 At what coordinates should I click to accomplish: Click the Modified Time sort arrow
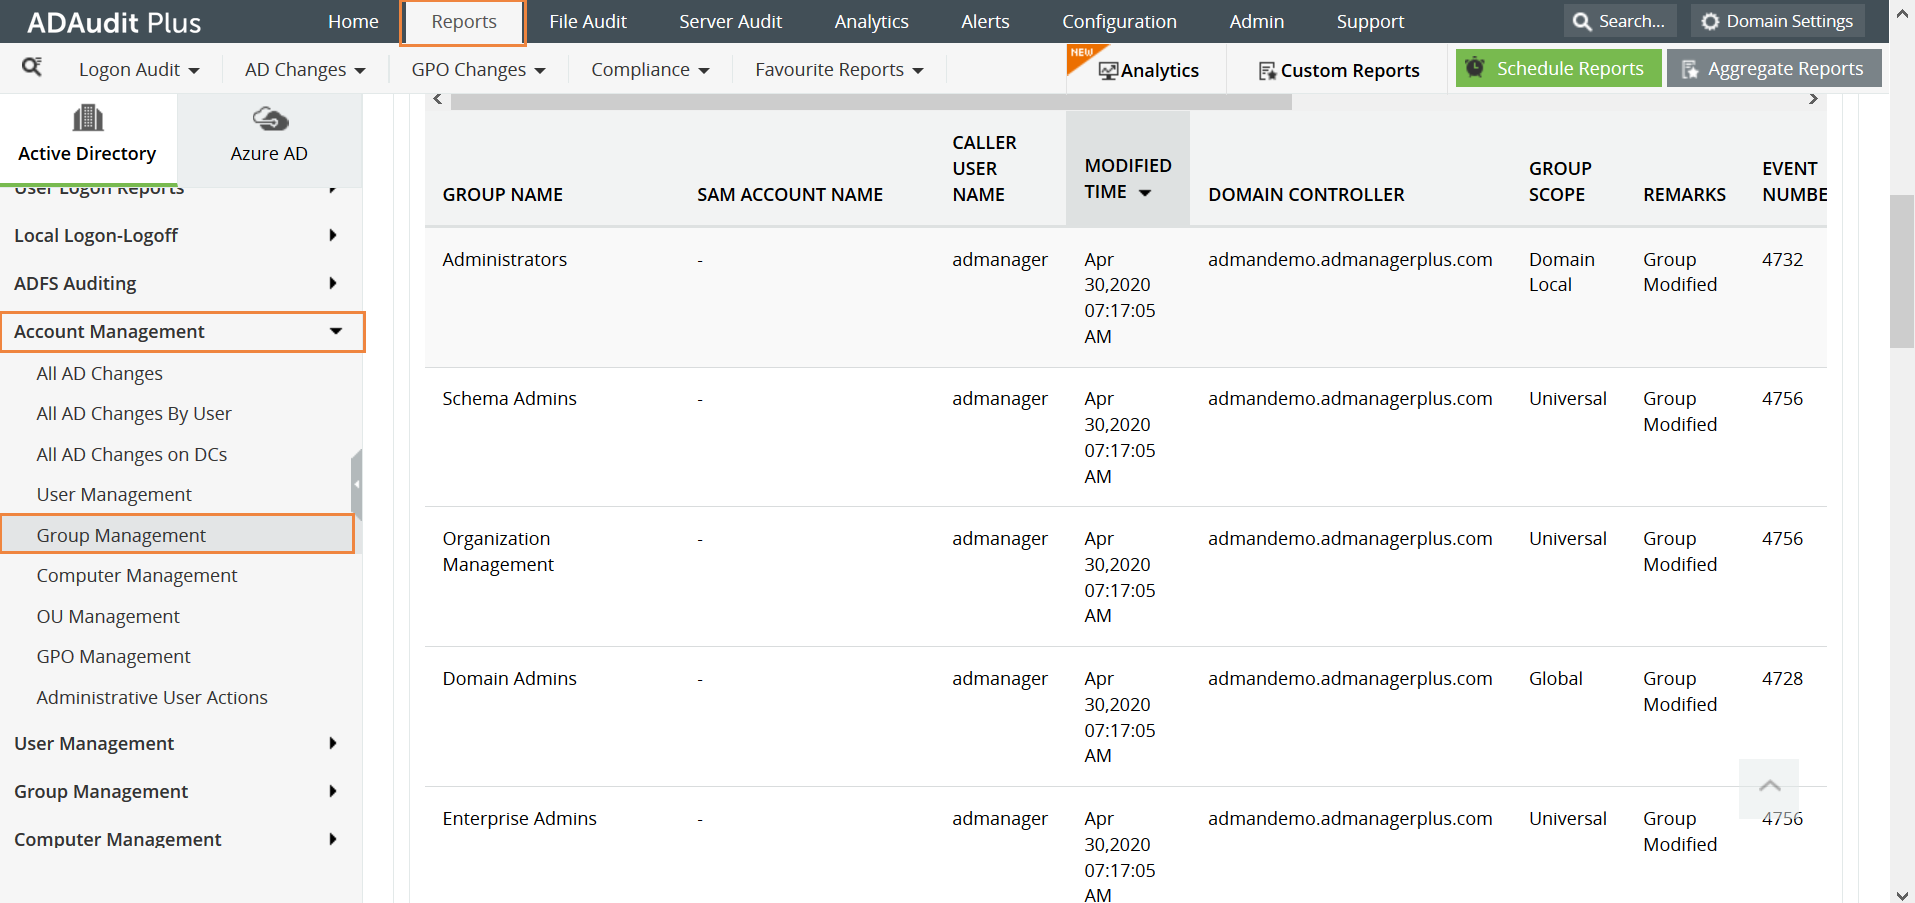coord(1145,193)
